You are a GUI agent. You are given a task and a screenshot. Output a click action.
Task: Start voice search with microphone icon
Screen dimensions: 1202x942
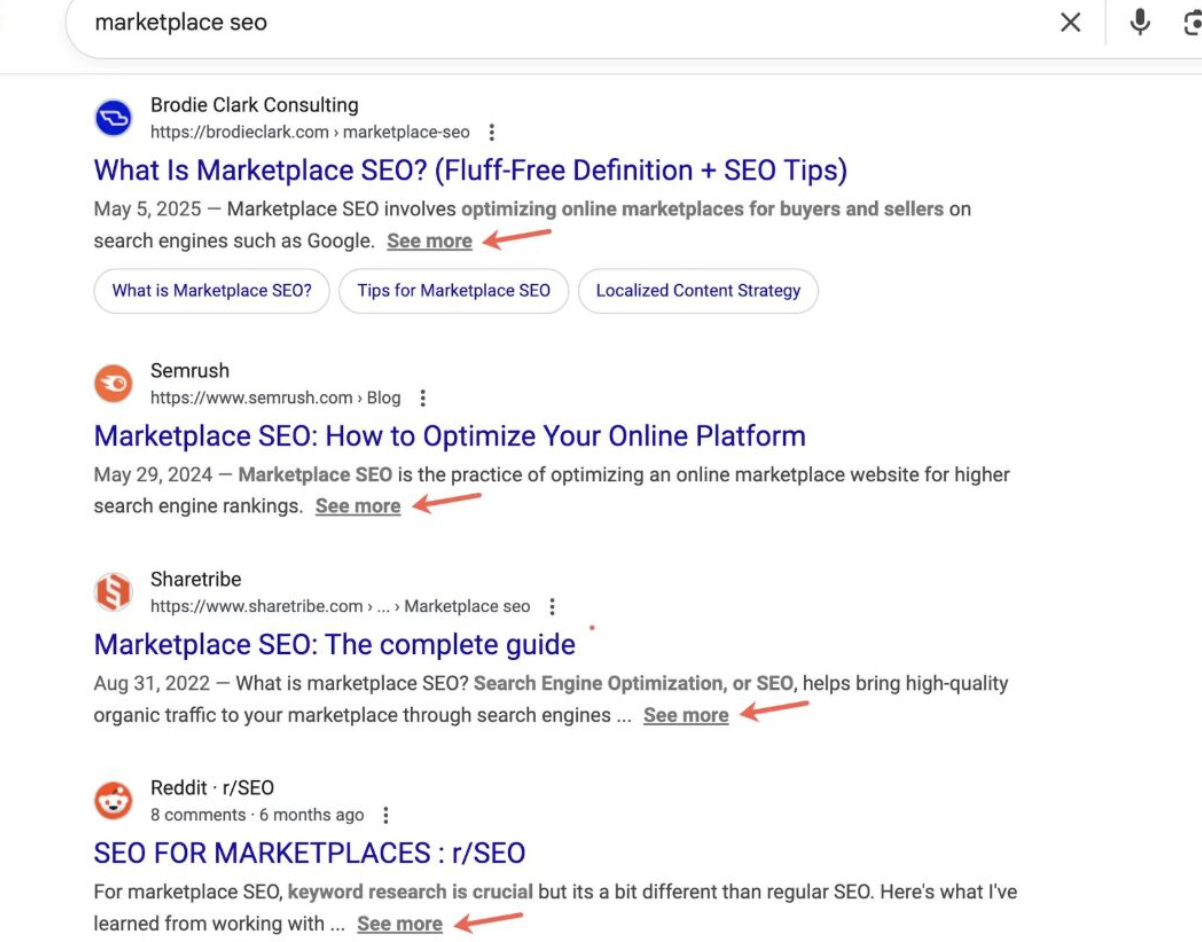[x=1140, y=21]
